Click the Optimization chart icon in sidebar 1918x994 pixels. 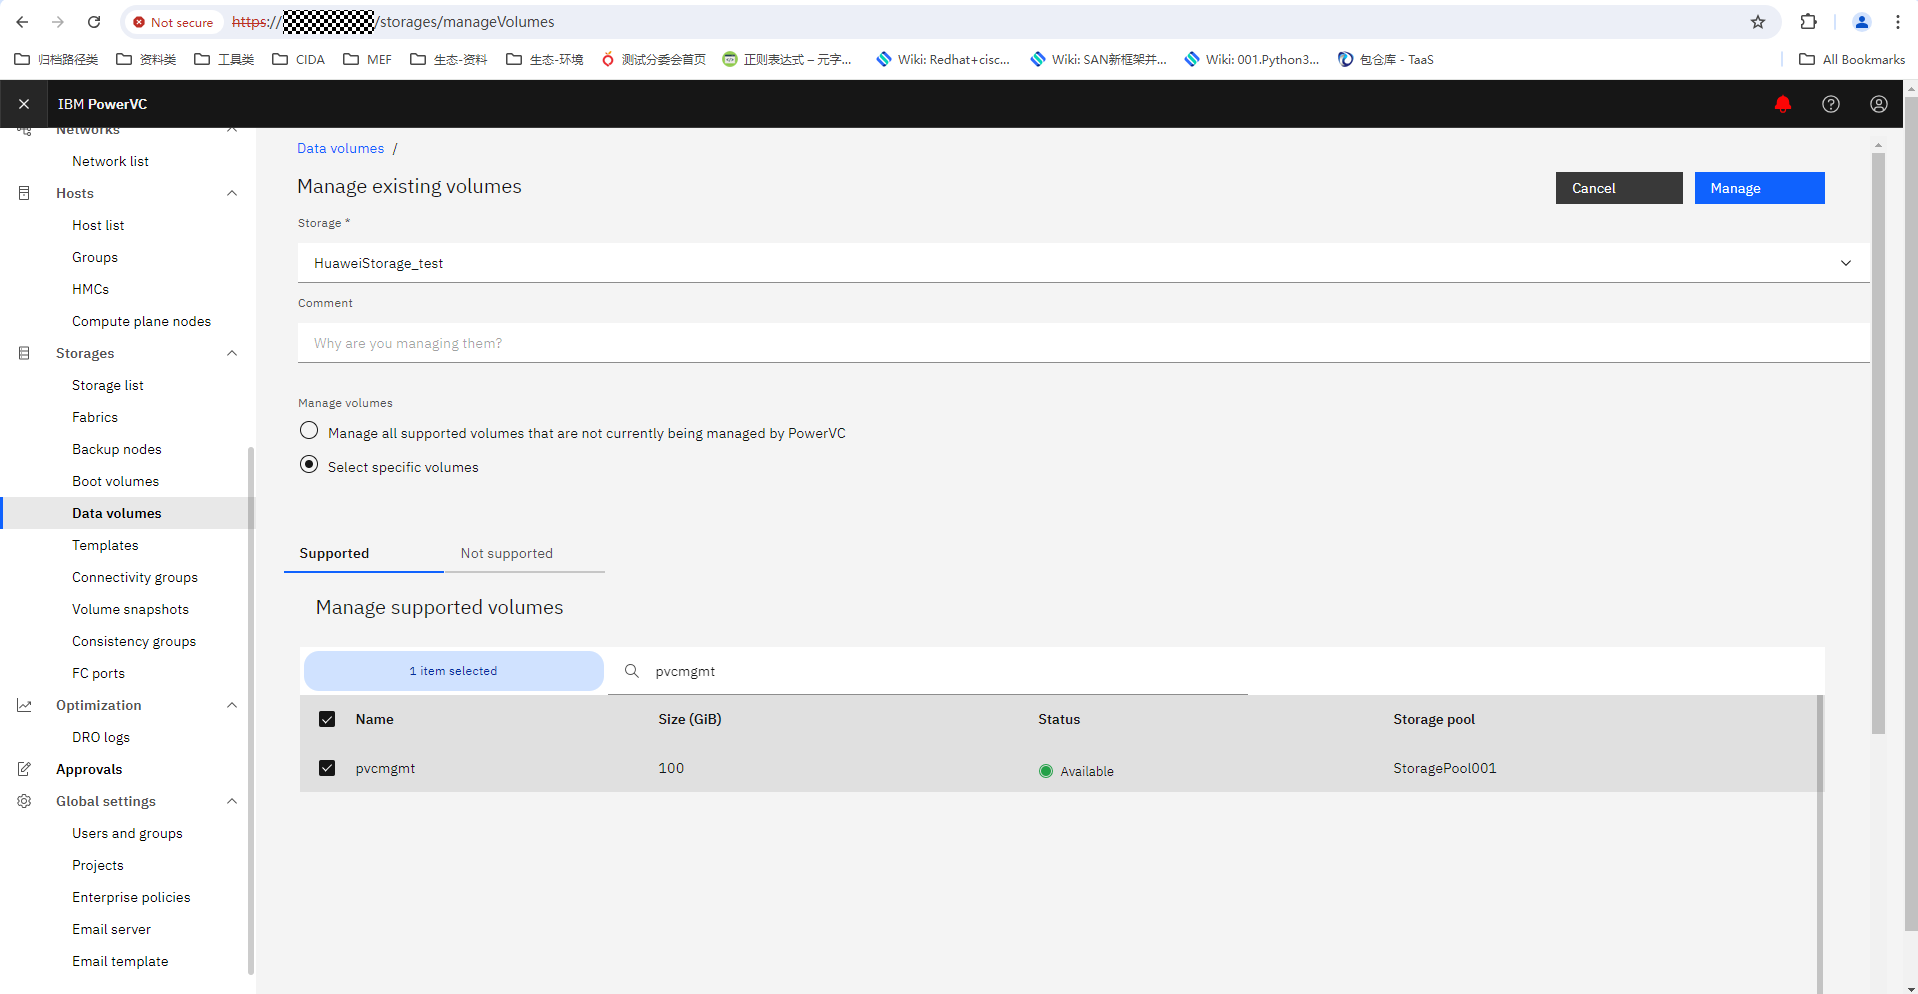click(x=24, y=705)
